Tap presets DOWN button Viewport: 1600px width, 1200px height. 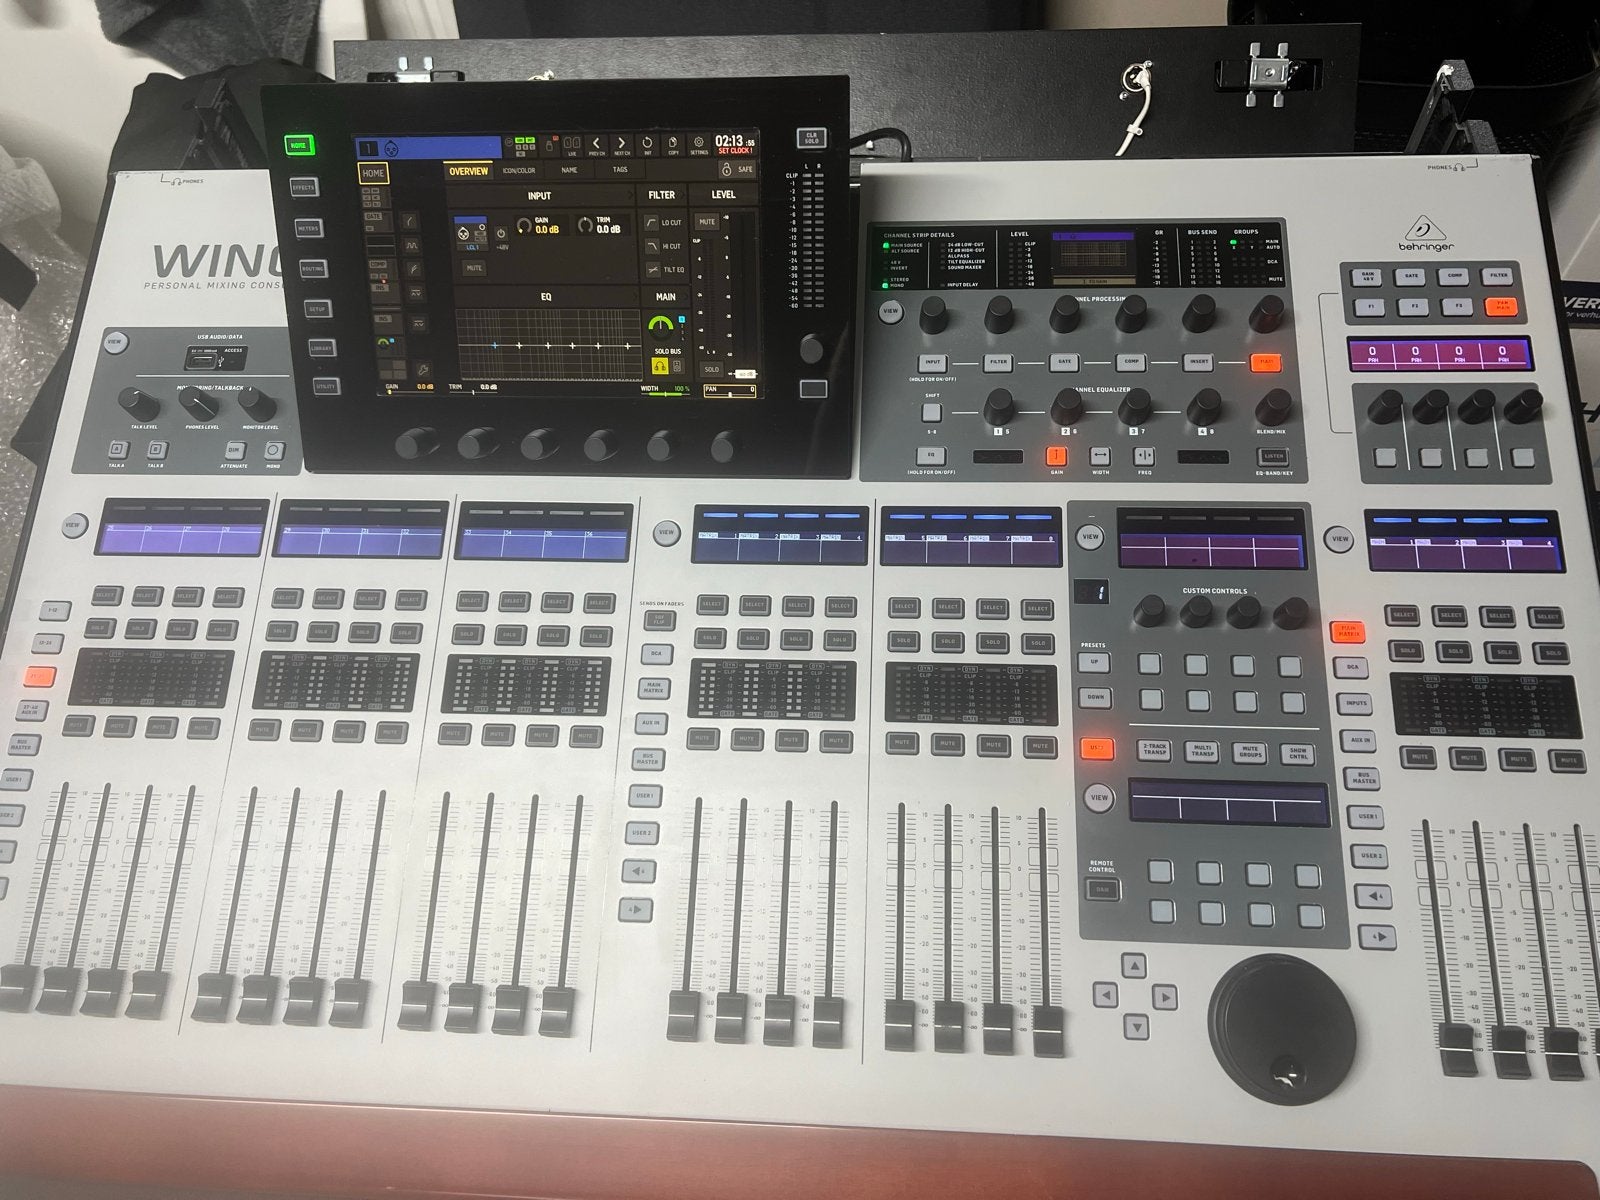coord(1095,698)
